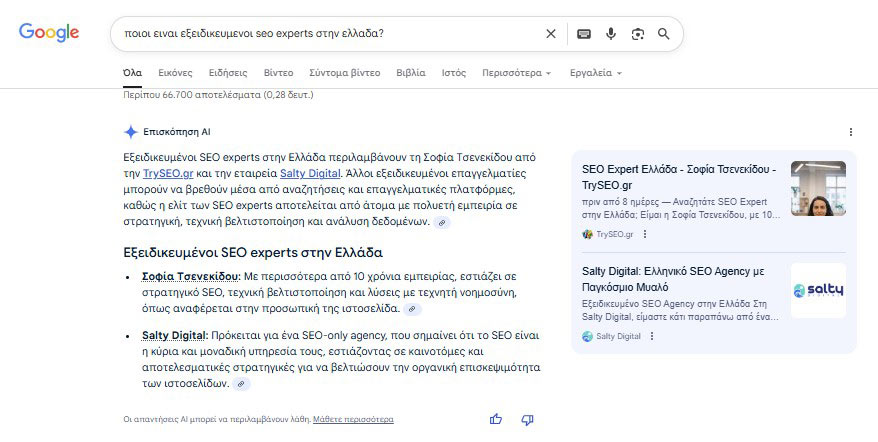The image size is (878, 442).
Task: Click the Google logo
Action: click(x=49, y=33)
